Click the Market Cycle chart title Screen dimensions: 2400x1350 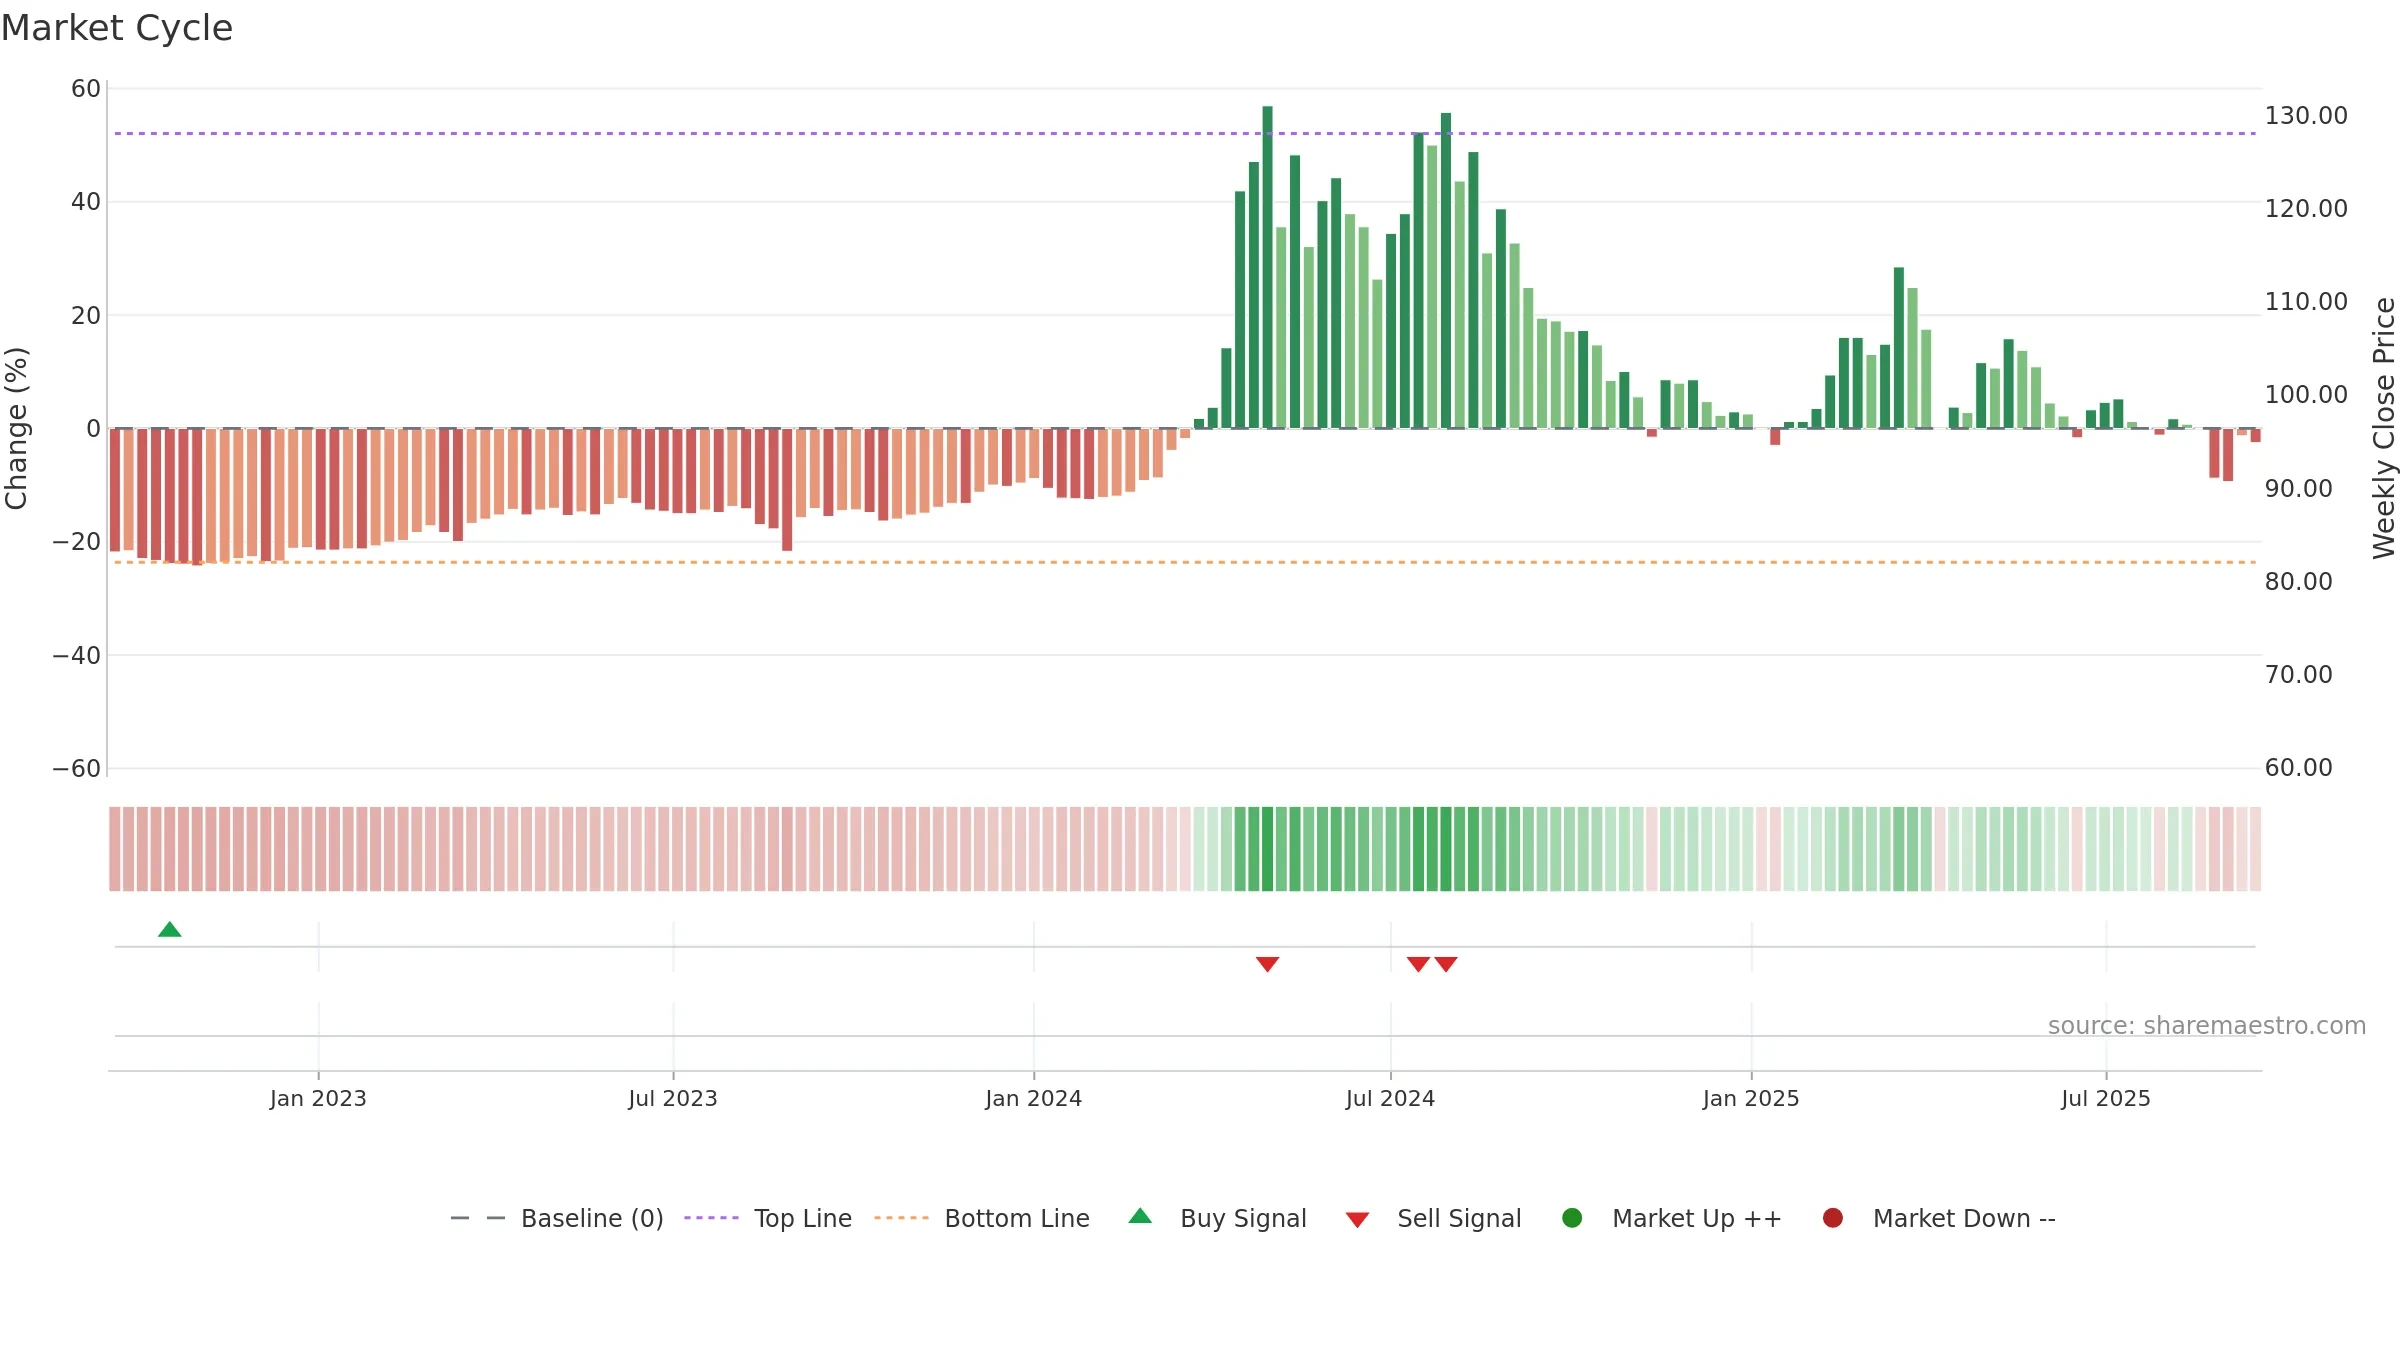click(117, 28)
